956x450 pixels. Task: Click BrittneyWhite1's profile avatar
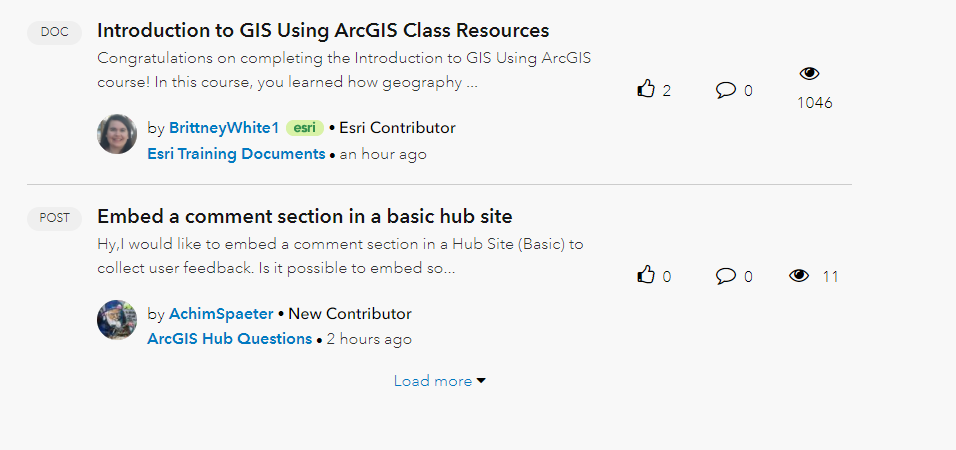click(x=117, y=134)
